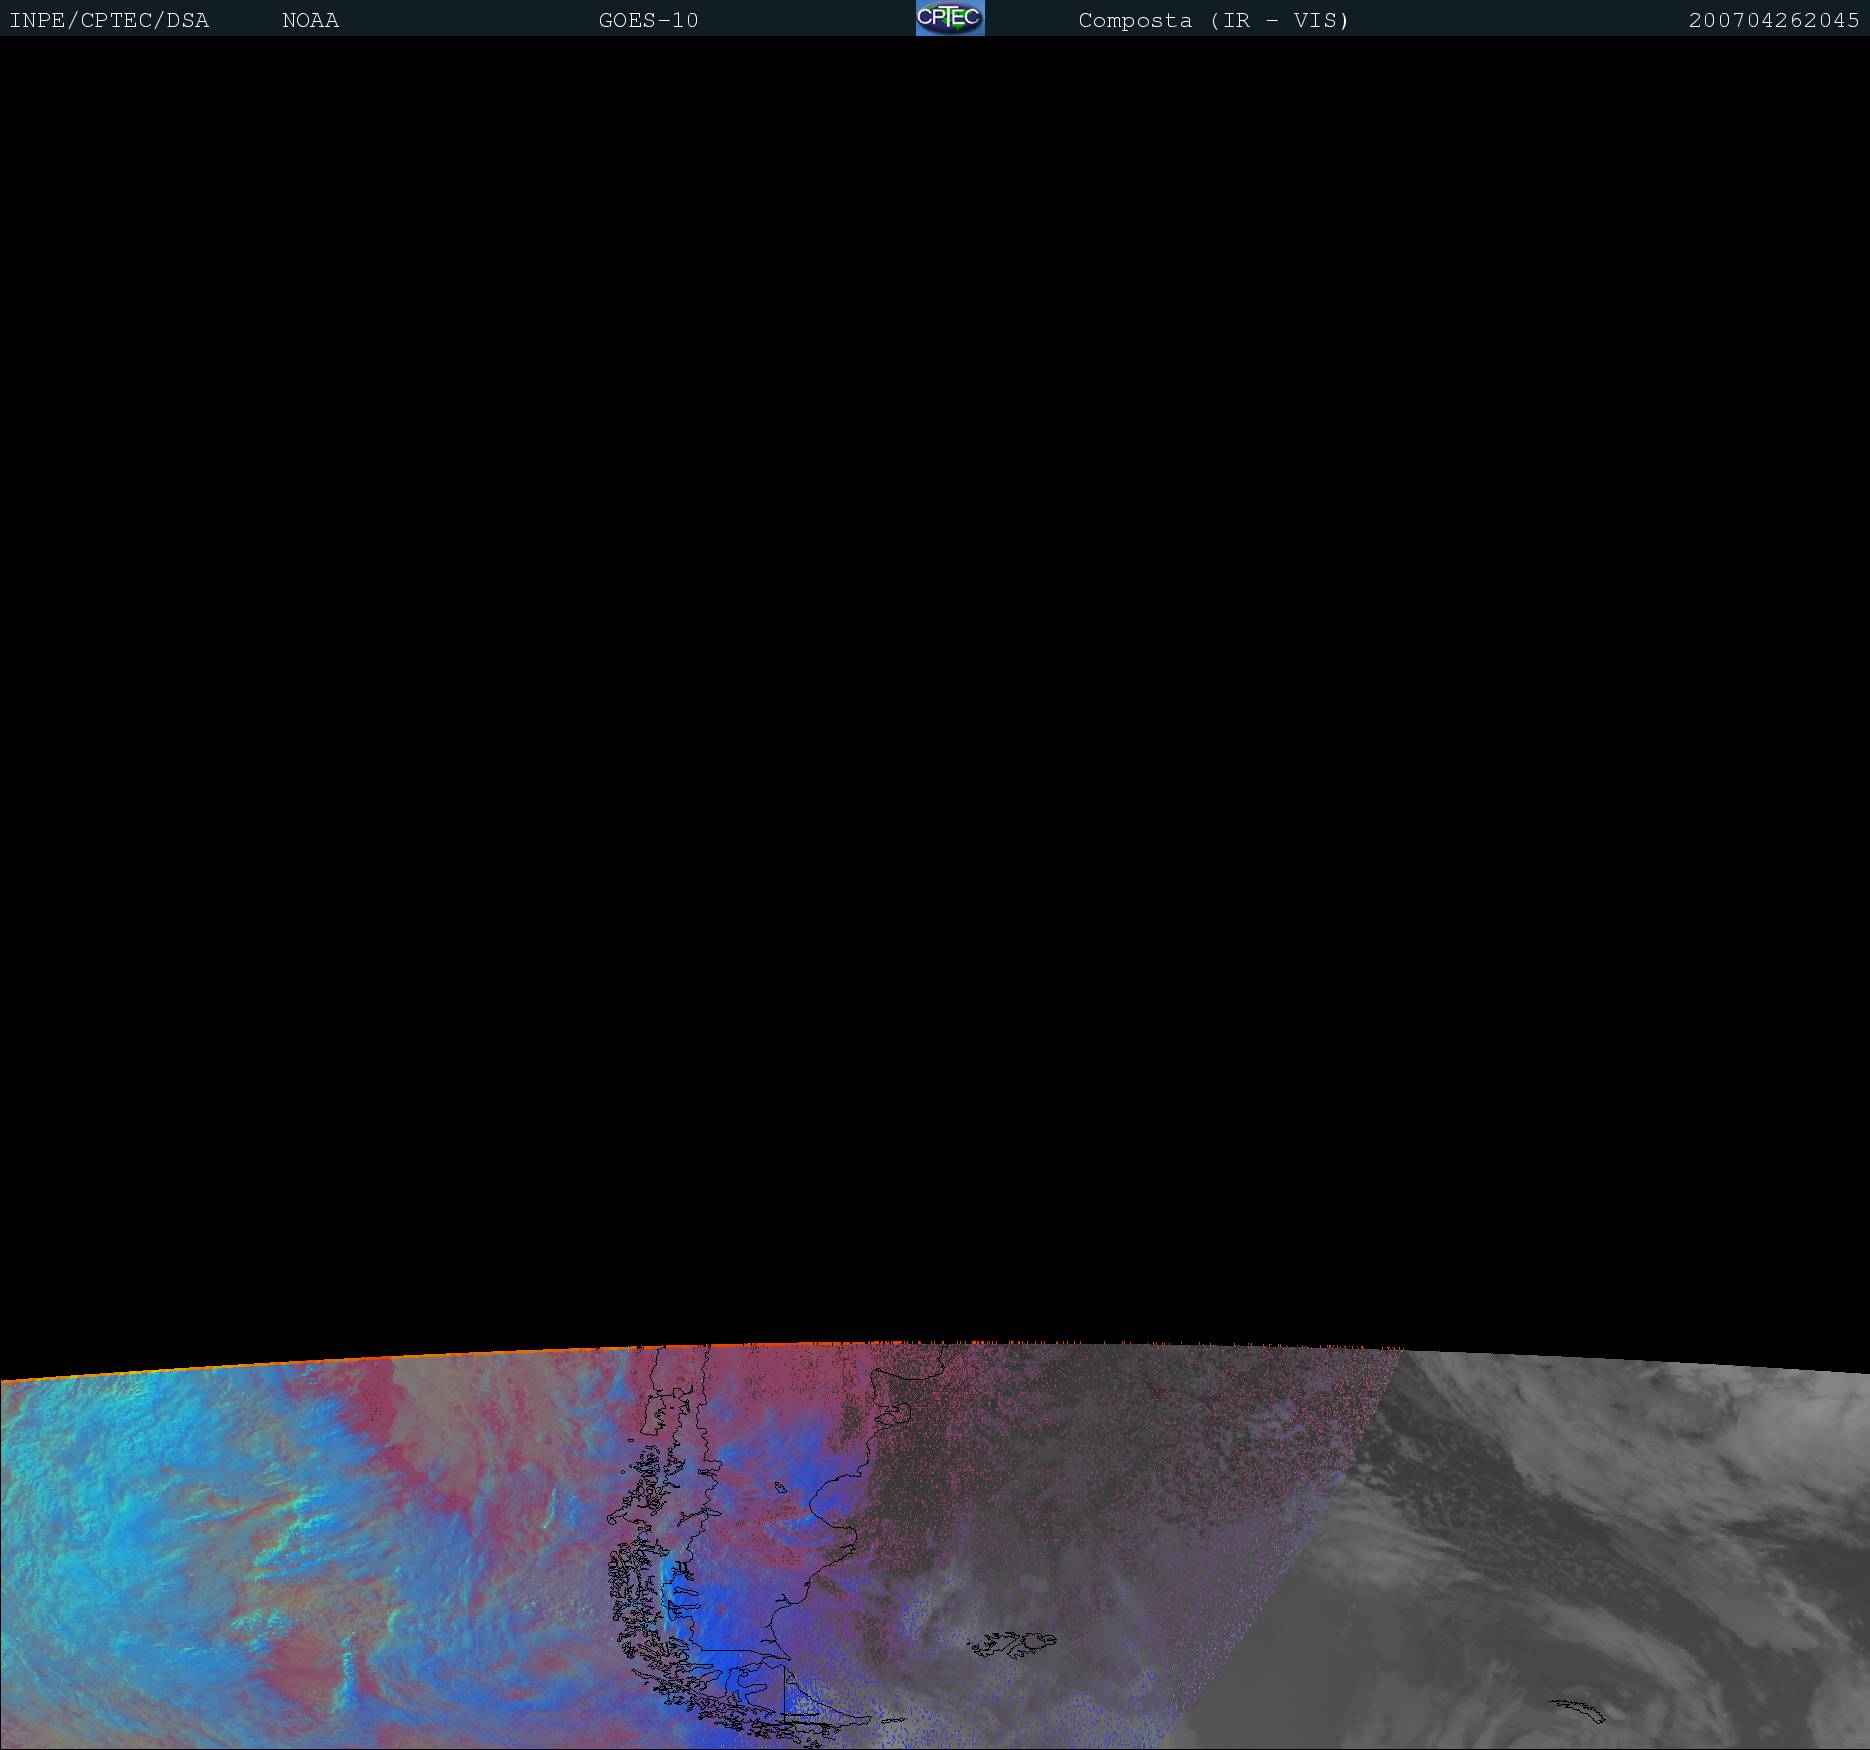Click the Composta (IR - VIS) title
The image size is (1870, 1750).
[1214, 21]
